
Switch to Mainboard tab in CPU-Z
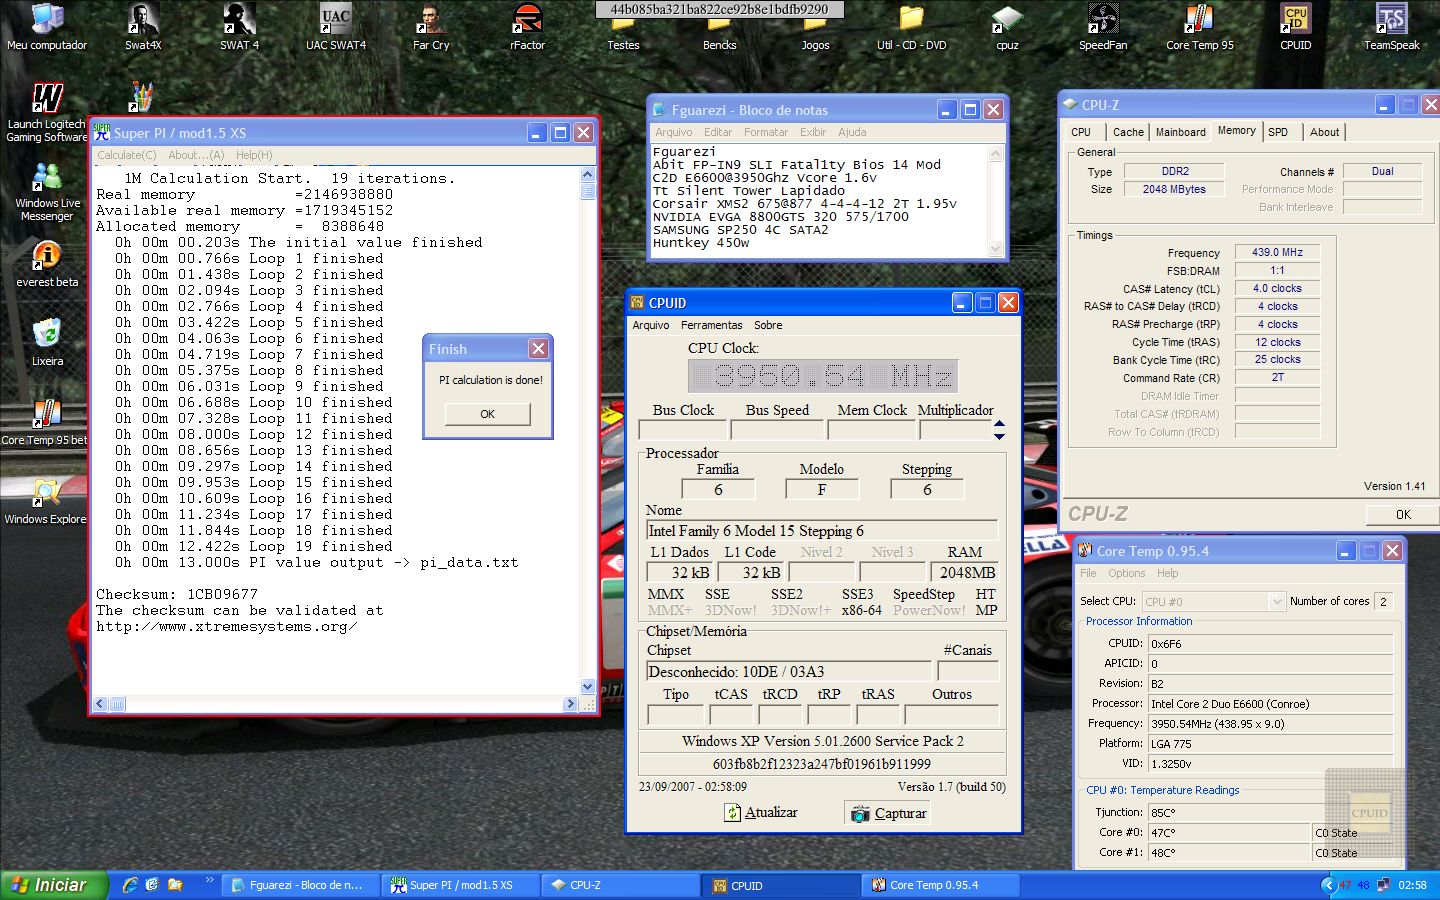point(1180,132)
